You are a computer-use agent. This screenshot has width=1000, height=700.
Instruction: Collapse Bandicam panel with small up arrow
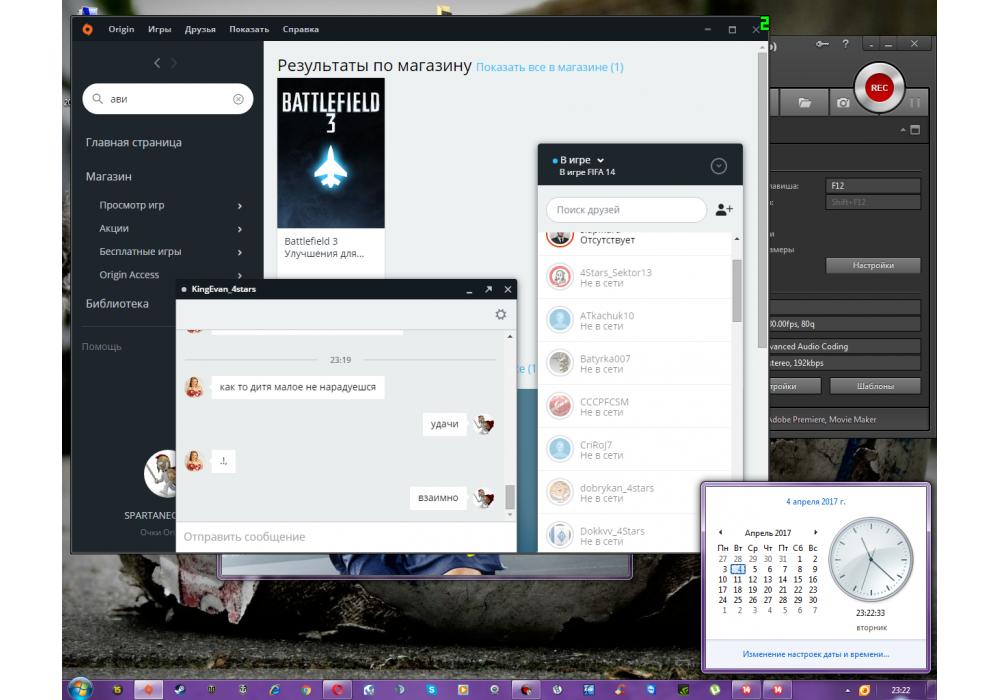point(903,130)
